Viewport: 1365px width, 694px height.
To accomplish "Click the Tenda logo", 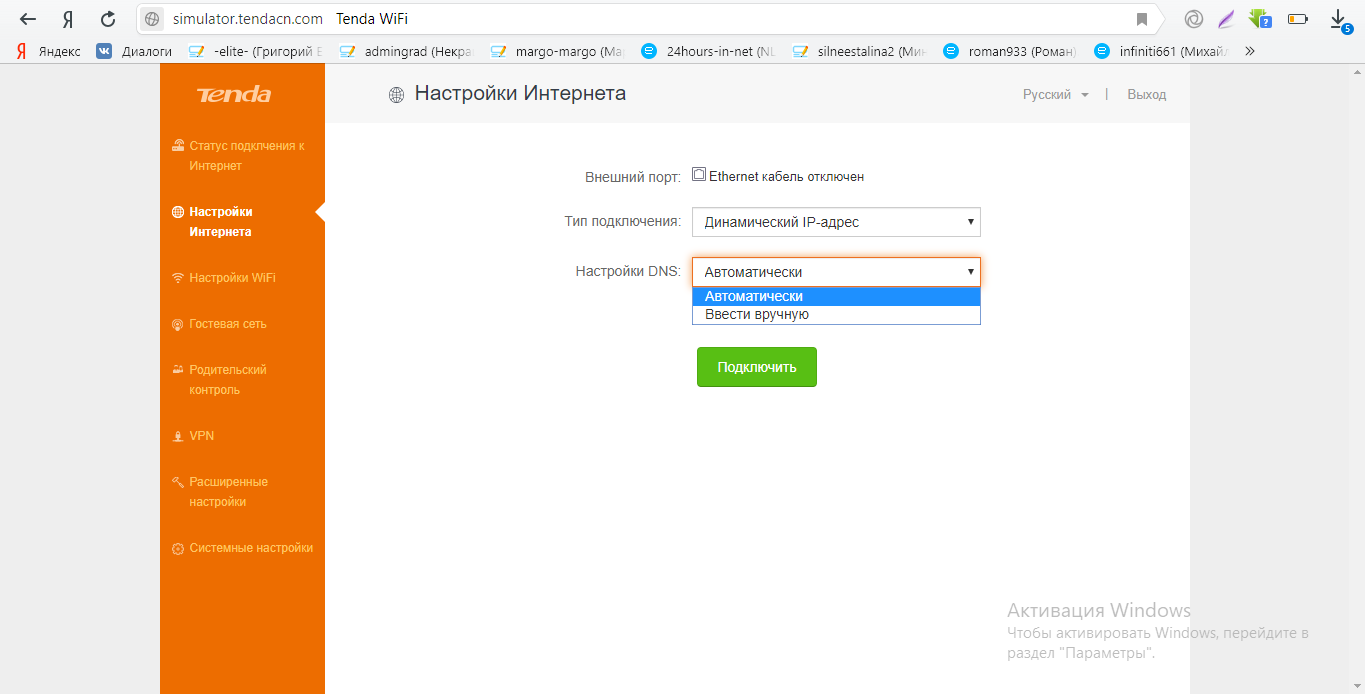I will [x=234, y=95].
